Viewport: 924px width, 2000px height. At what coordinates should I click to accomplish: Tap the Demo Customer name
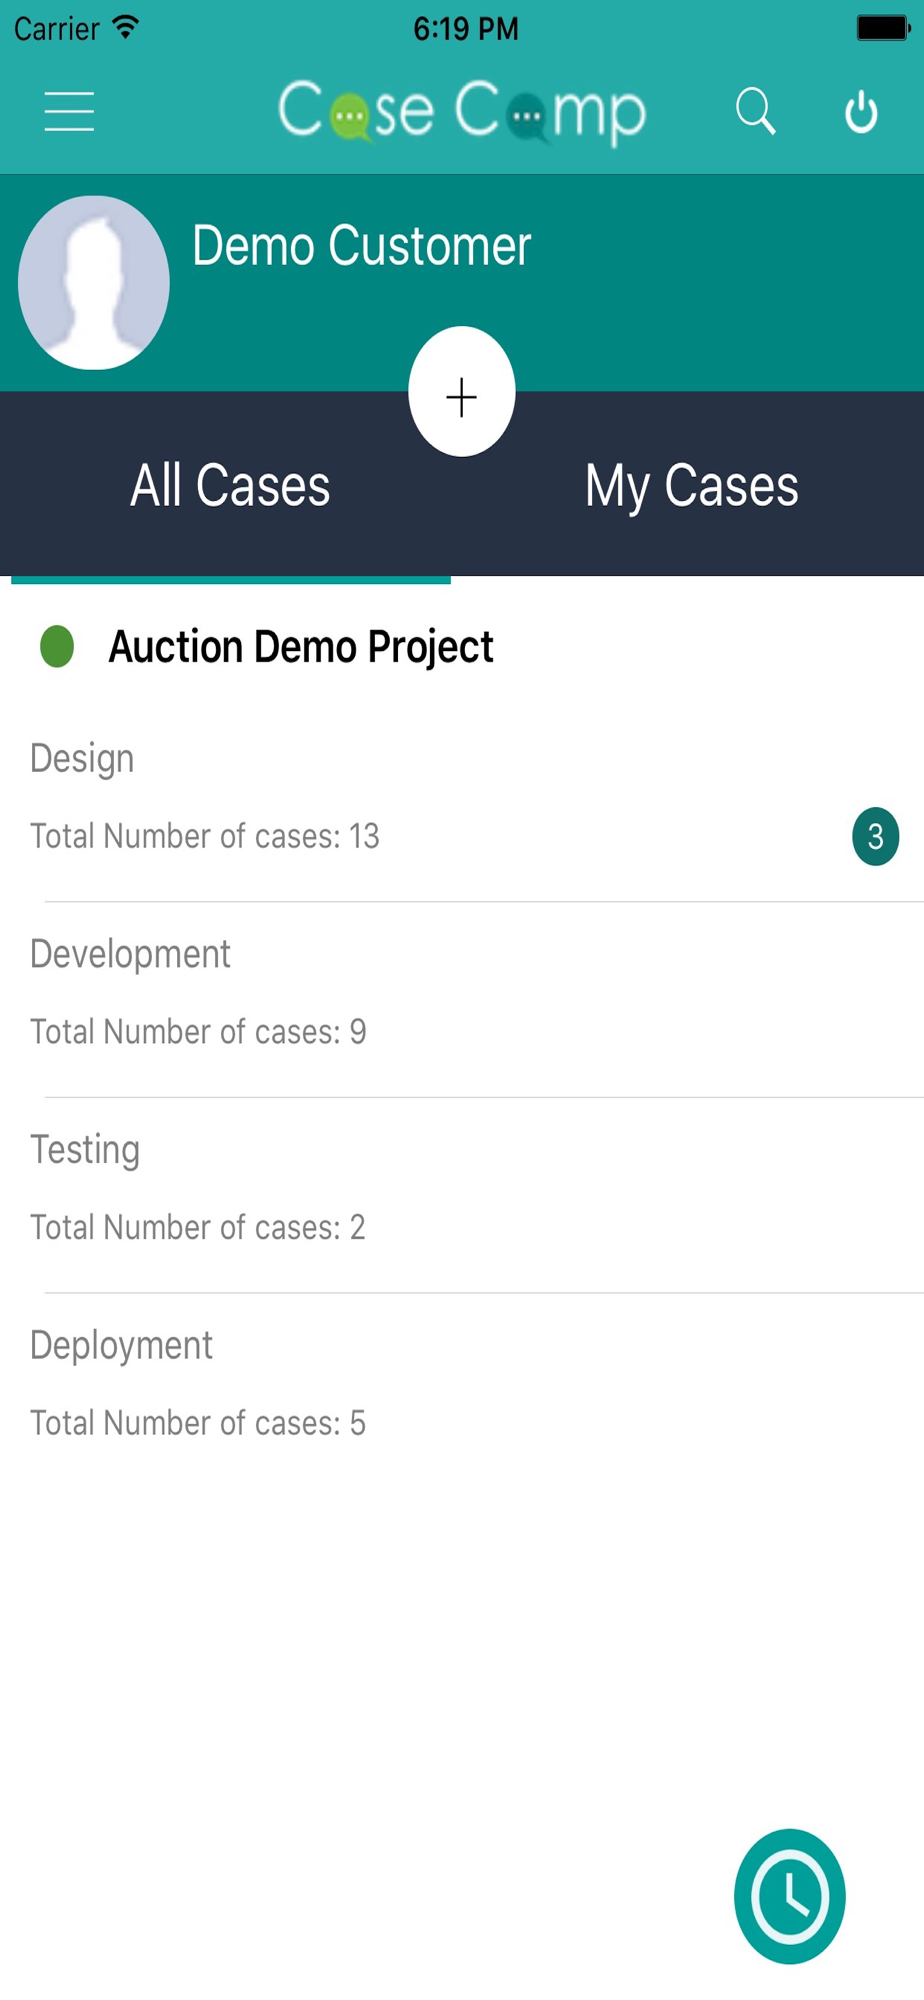click(361, 245)
